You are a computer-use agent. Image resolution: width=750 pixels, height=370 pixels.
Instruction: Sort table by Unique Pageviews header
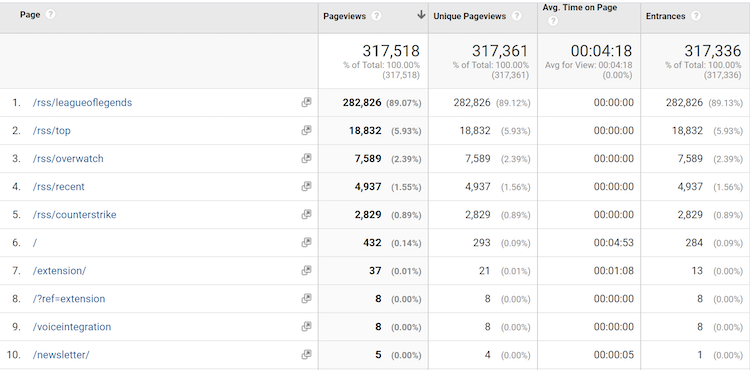[x=469, y=16]
